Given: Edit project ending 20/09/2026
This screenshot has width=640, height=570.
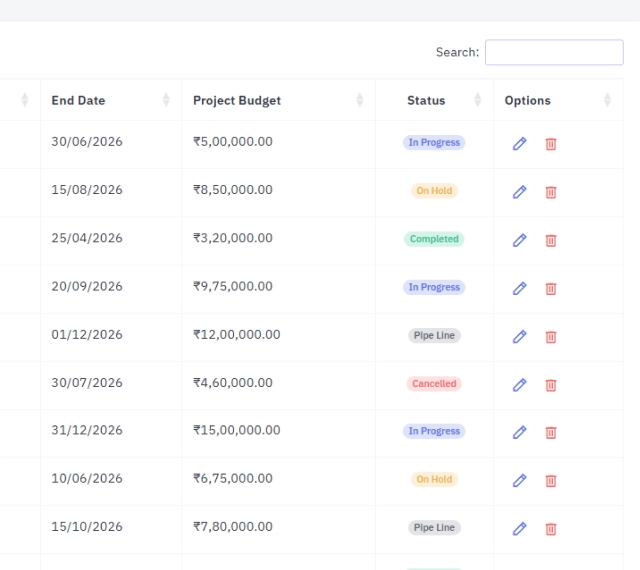Looking at the screenshot, I should [x=520, y=288].
